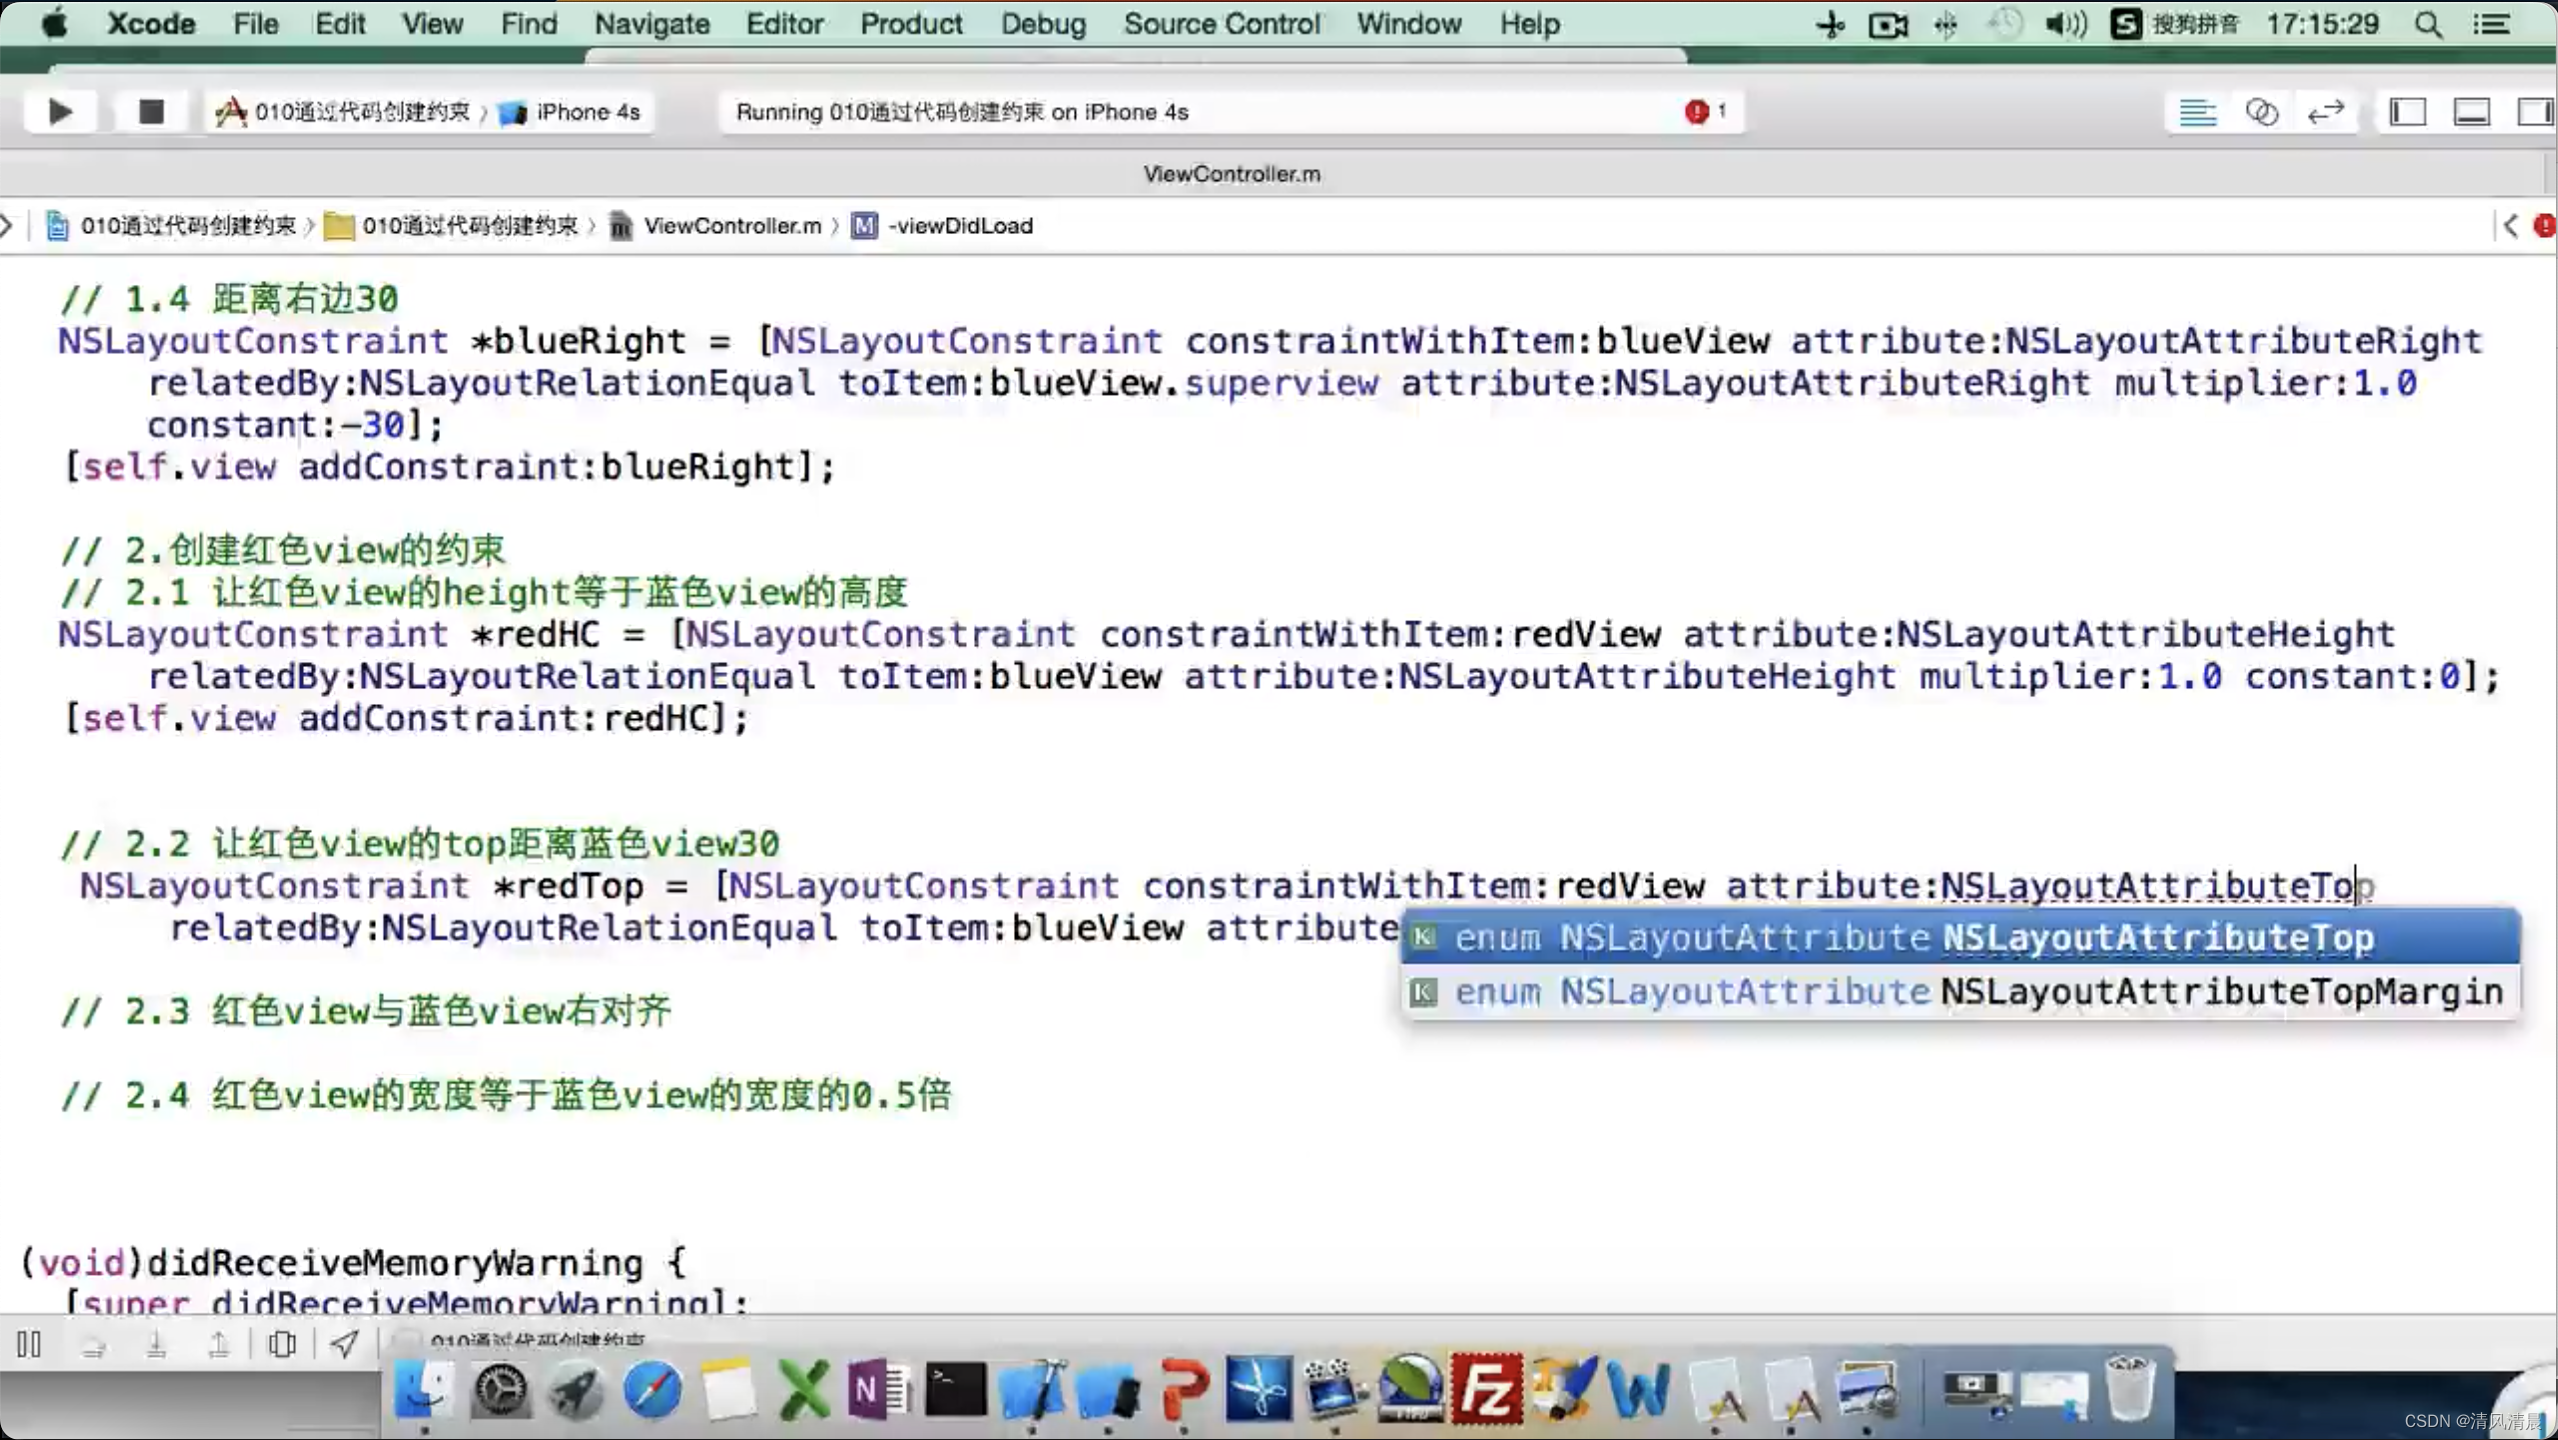Open the Source Control menu

coord(1221,24)
